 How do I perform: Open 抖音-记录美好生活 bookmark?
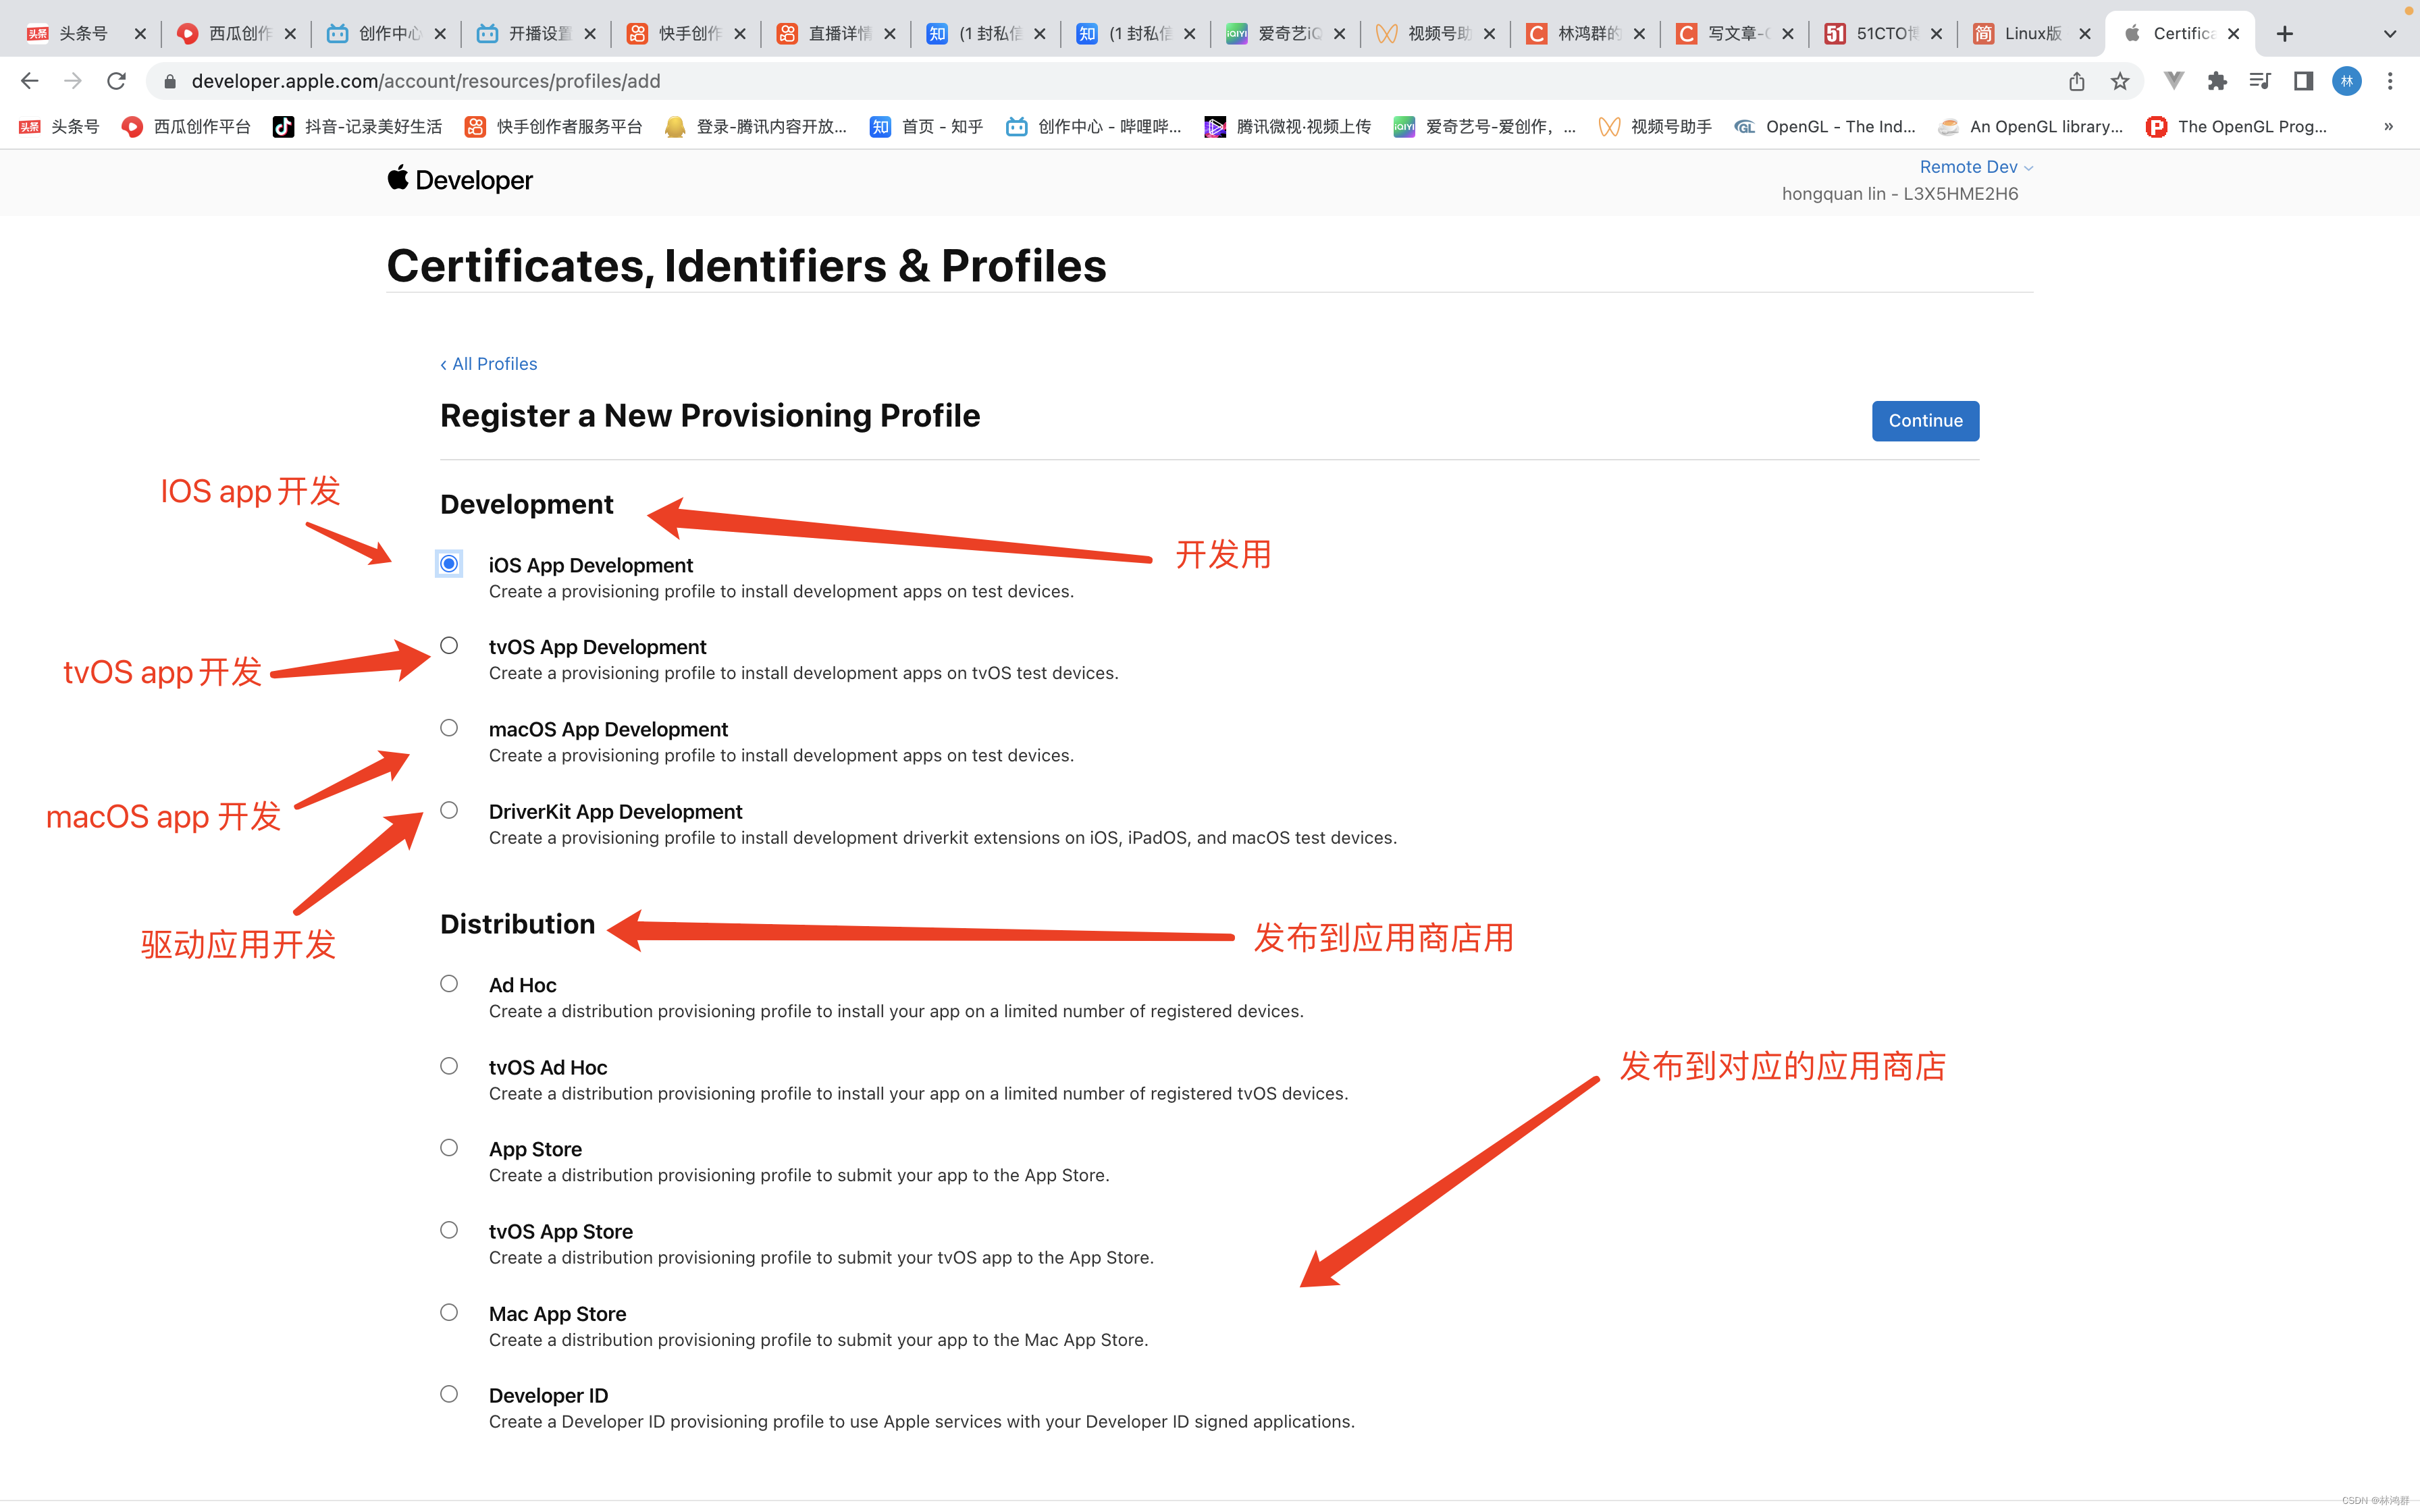coord(358,127)
